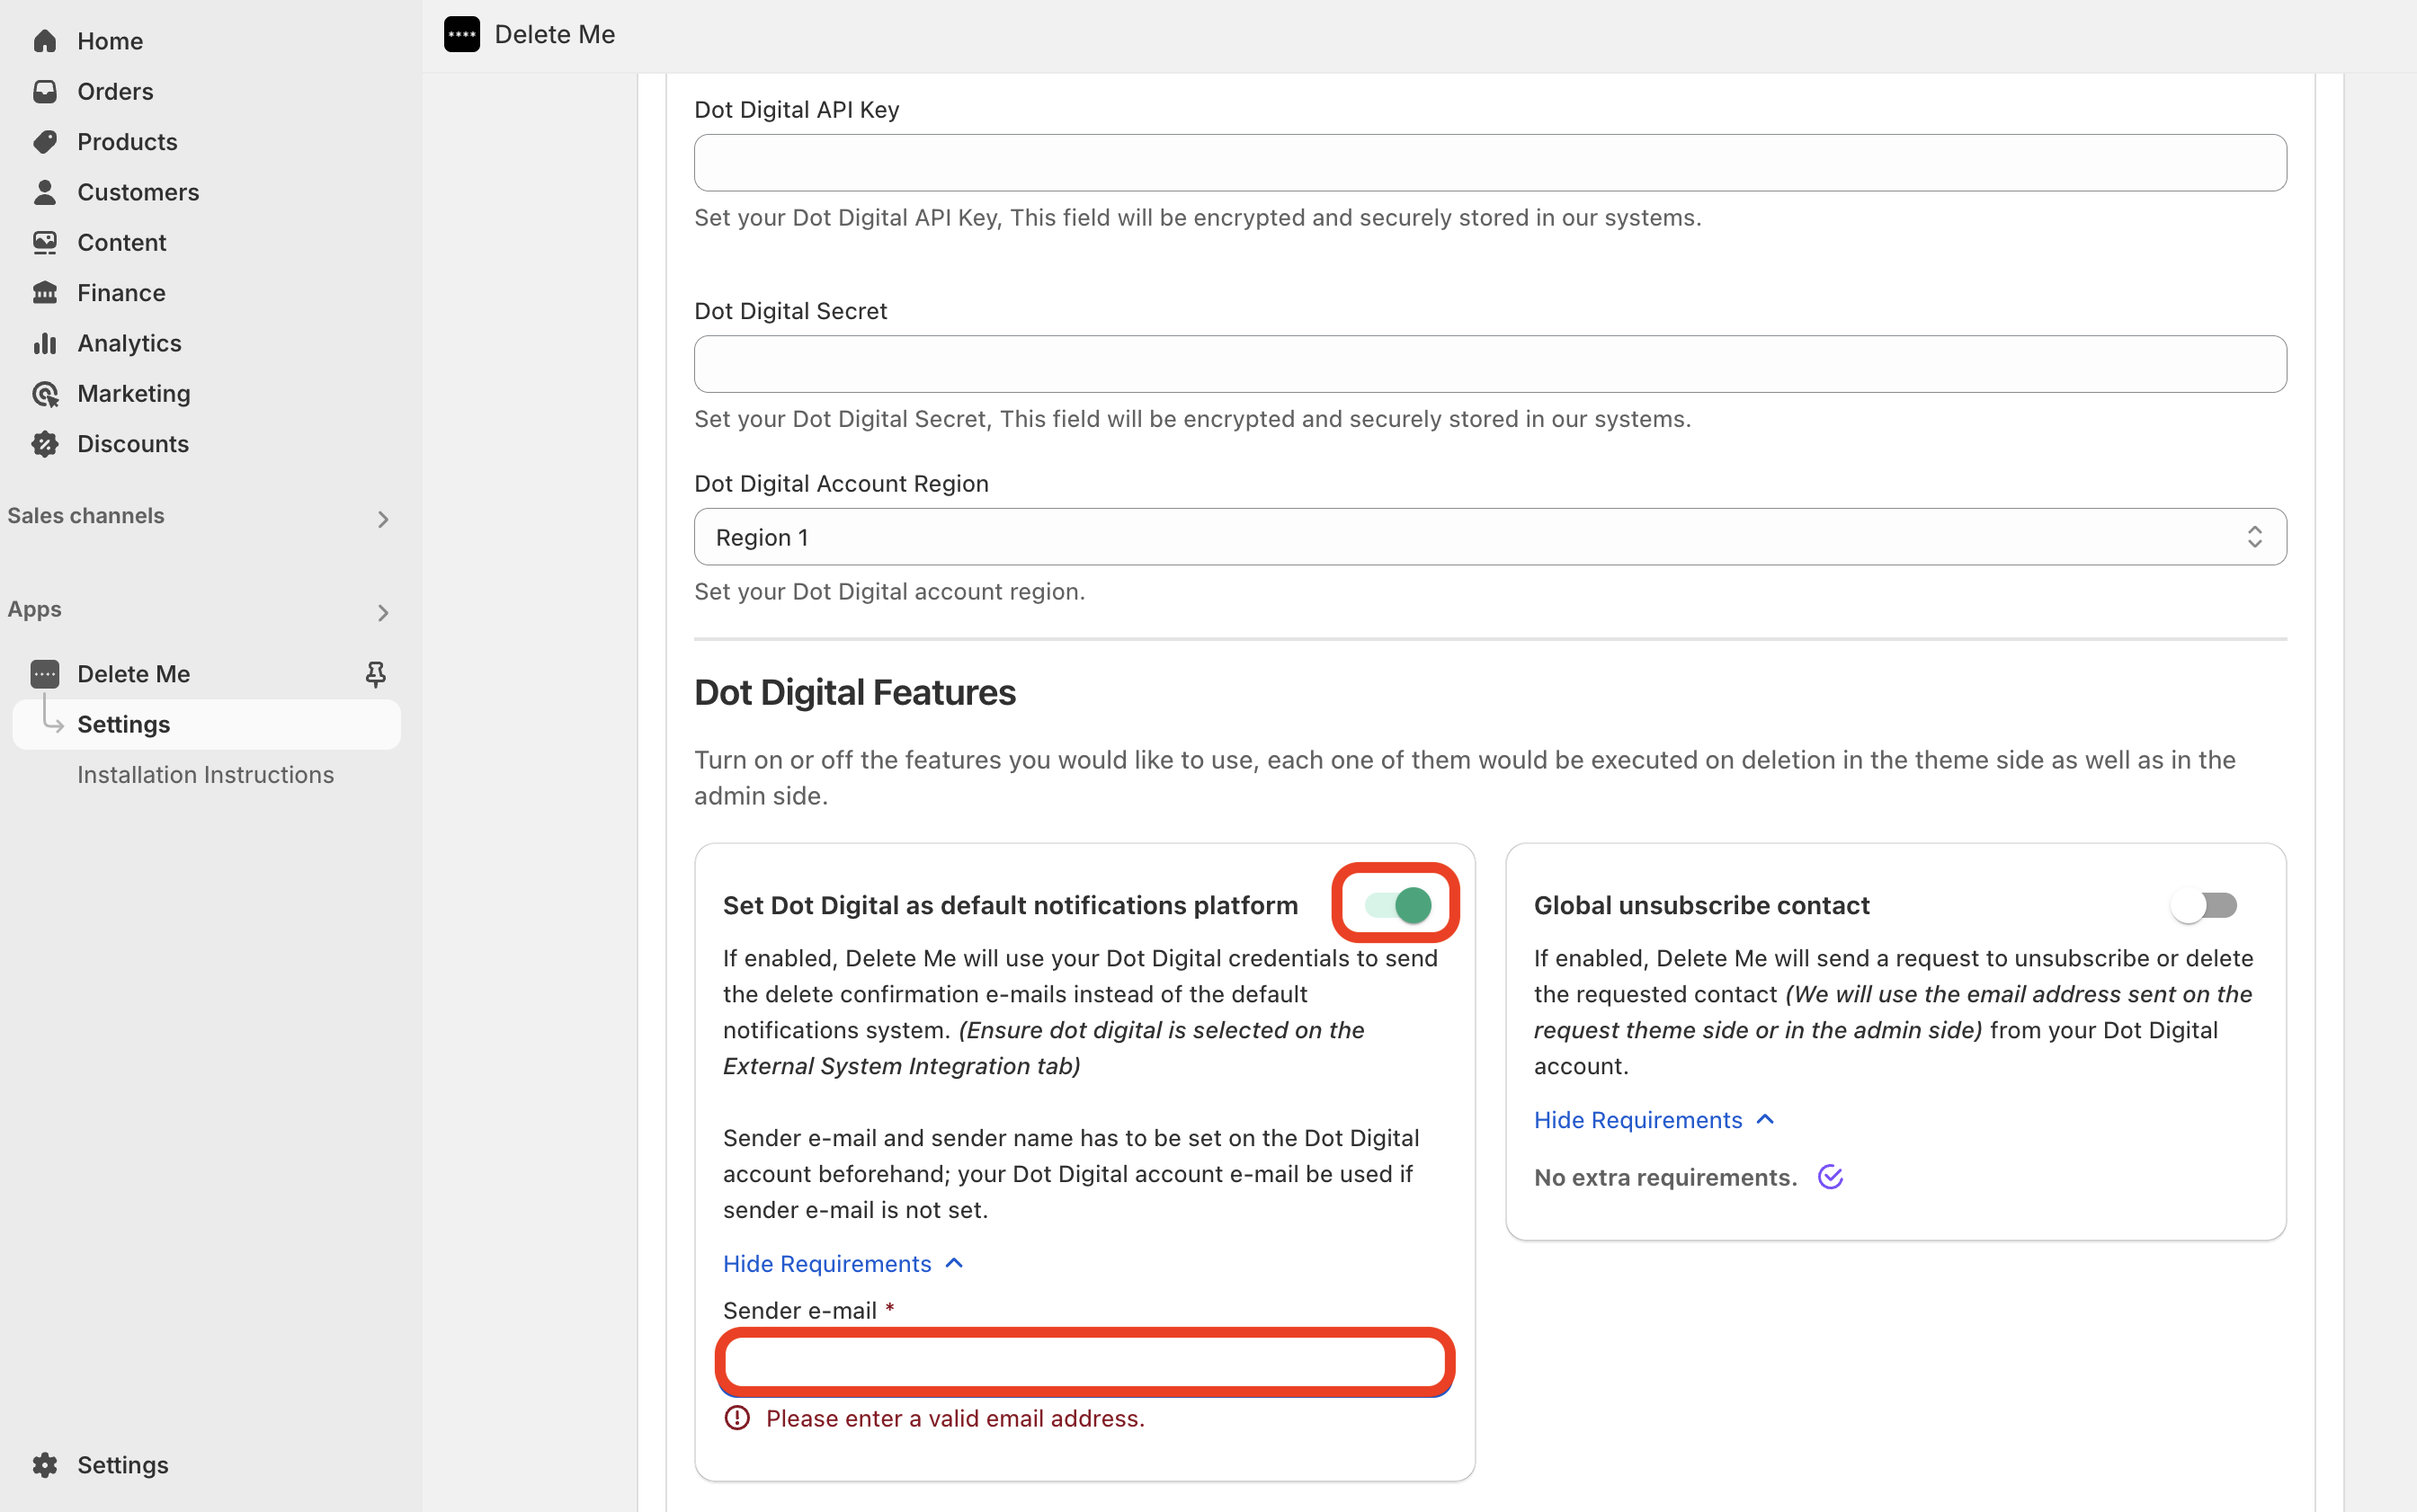Click the Home icon in sidebar
The height and width of the screenshot is (1512, 2417).
45,41
